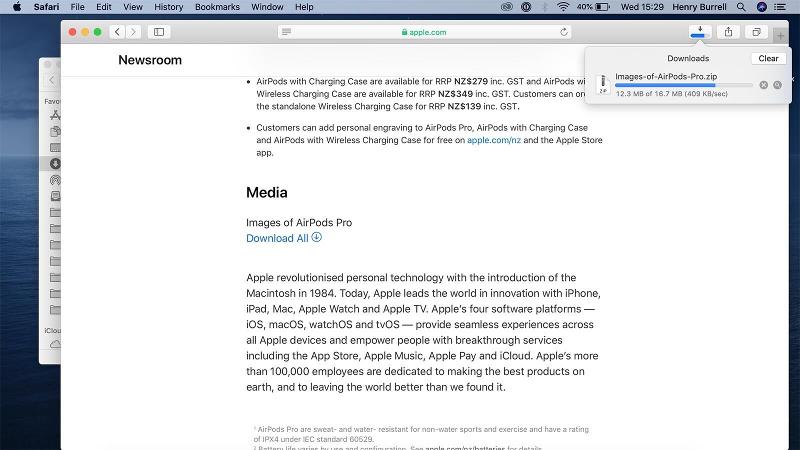
Task: Select Downloads in Finder sidebar
Action: (x=55, y=164)
